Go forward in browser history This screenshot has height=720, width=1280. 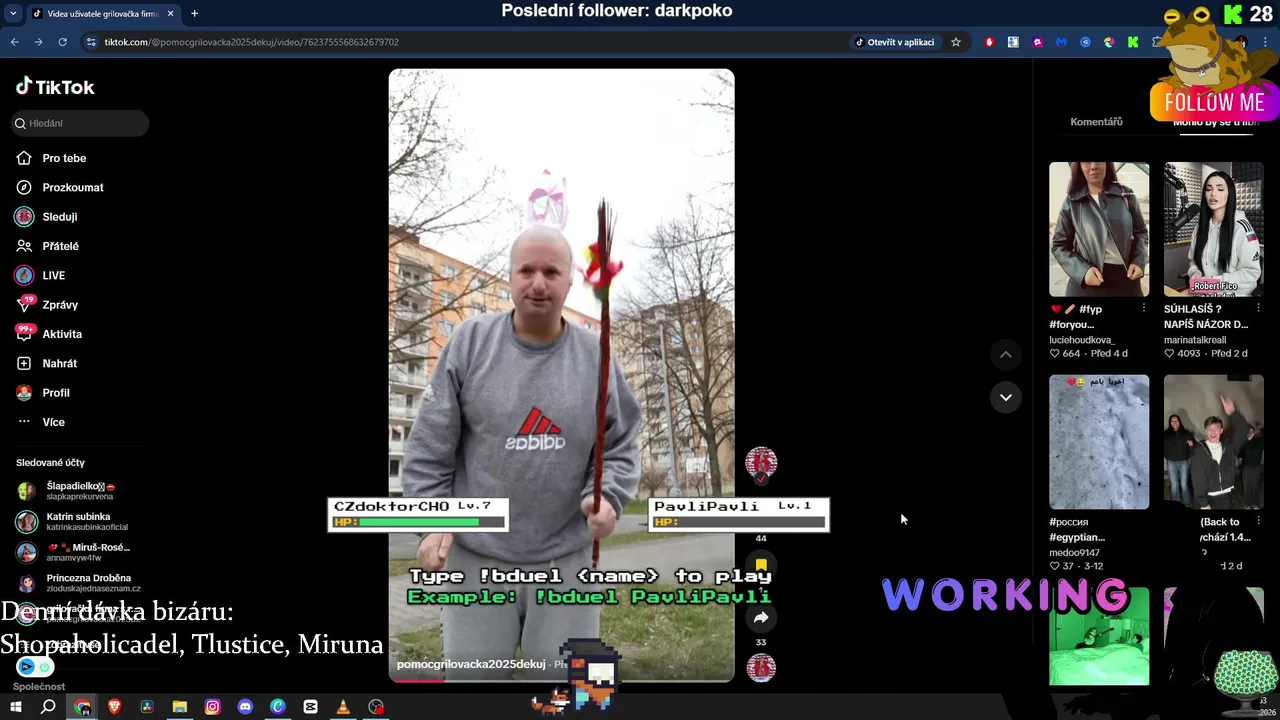coord(38,42)
